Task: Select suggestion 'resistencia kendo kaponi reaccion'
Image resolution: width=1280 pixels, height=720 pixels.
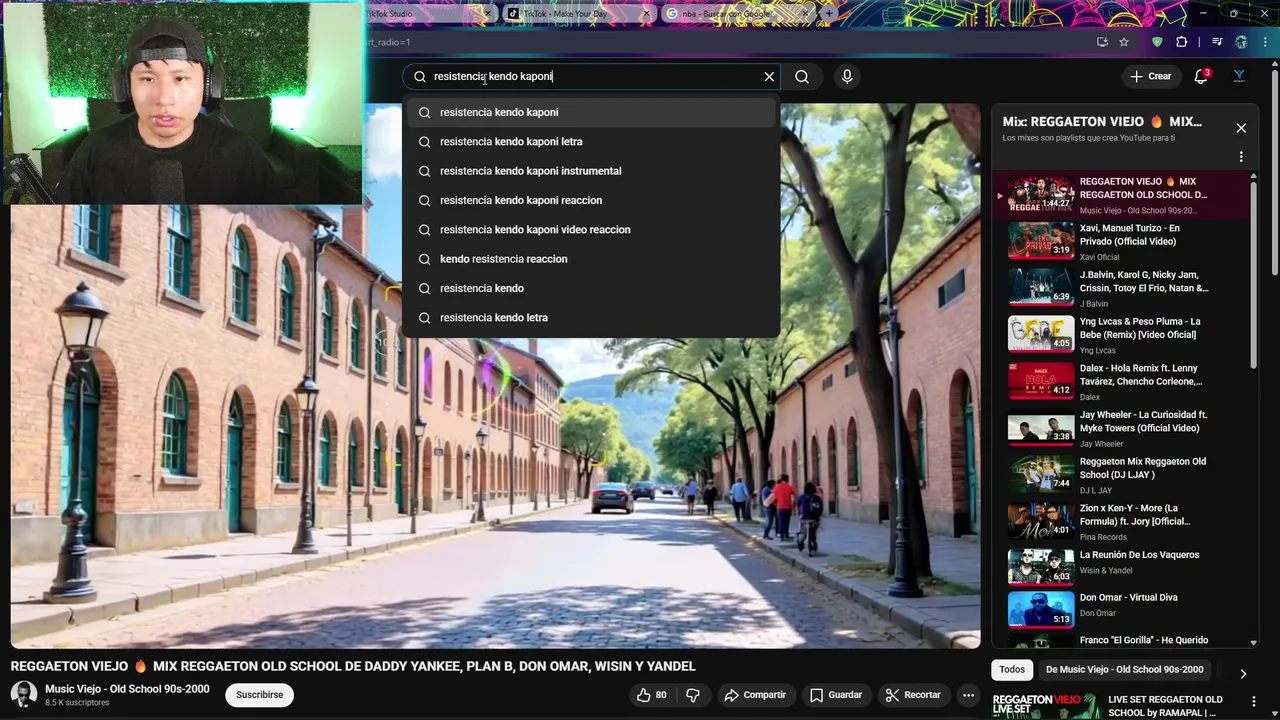Action: [x=591, y=200]
